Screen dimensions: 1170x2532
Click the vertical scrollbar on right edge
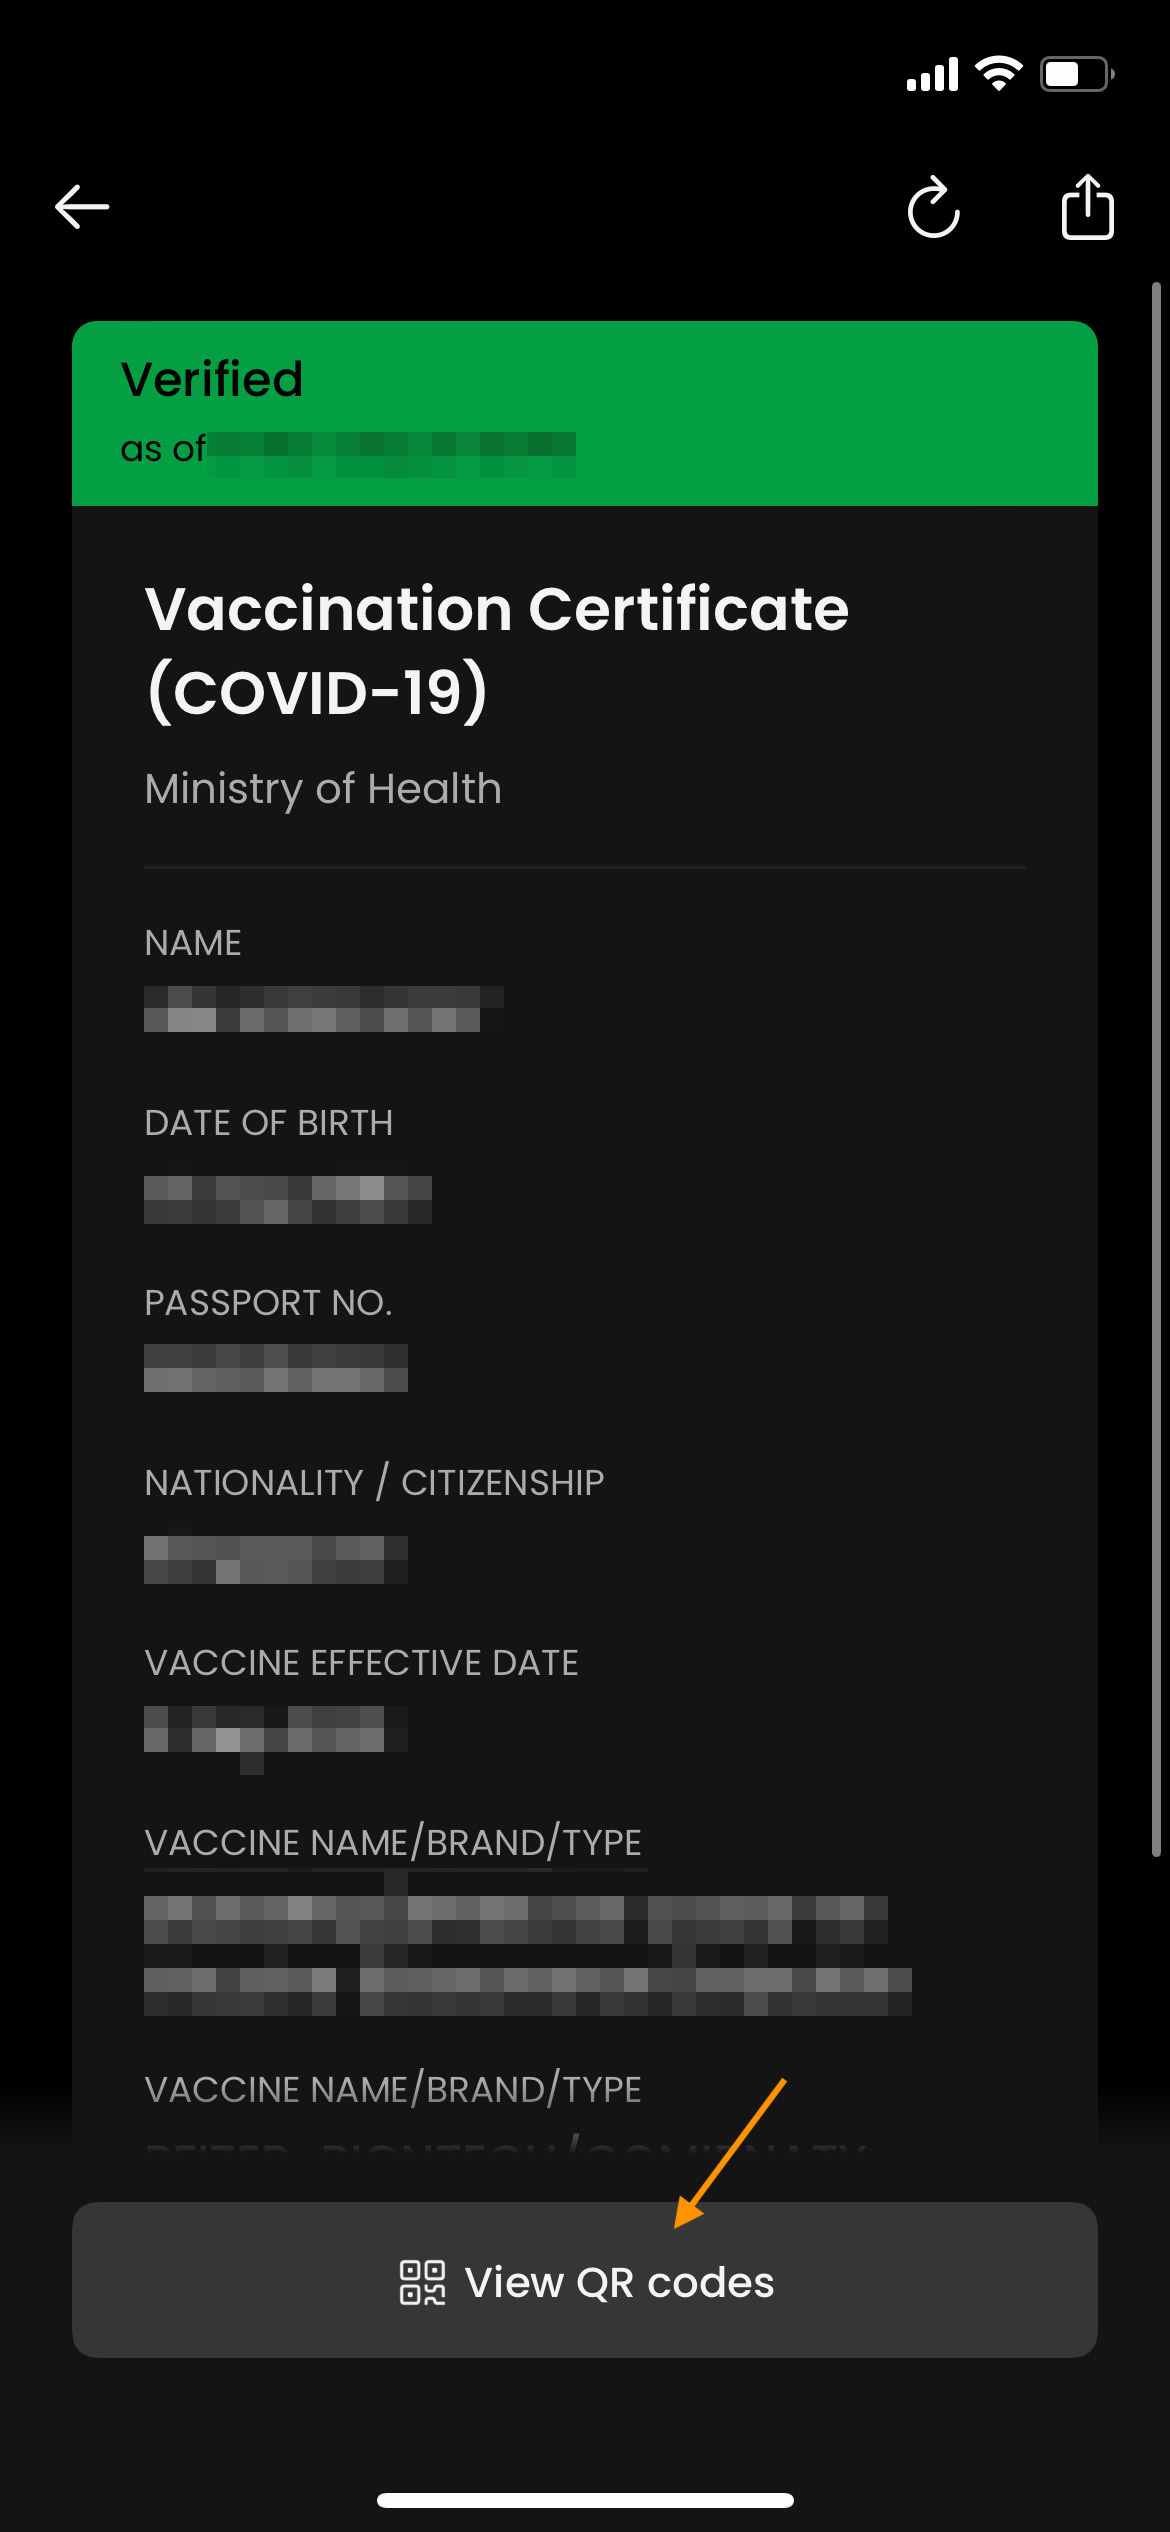1156,1070
